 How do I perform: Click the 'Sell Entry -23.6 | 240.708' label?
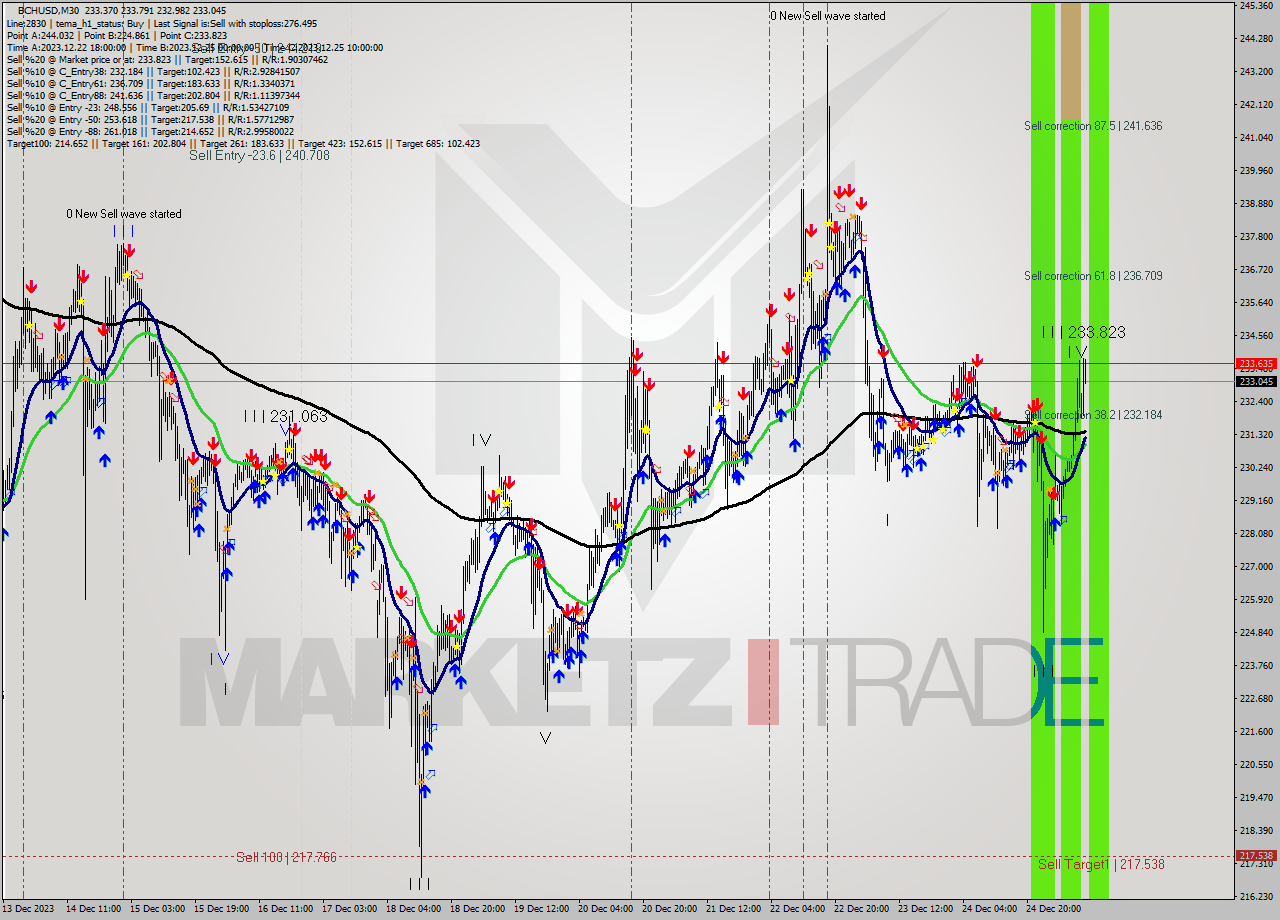coord(260,156)
